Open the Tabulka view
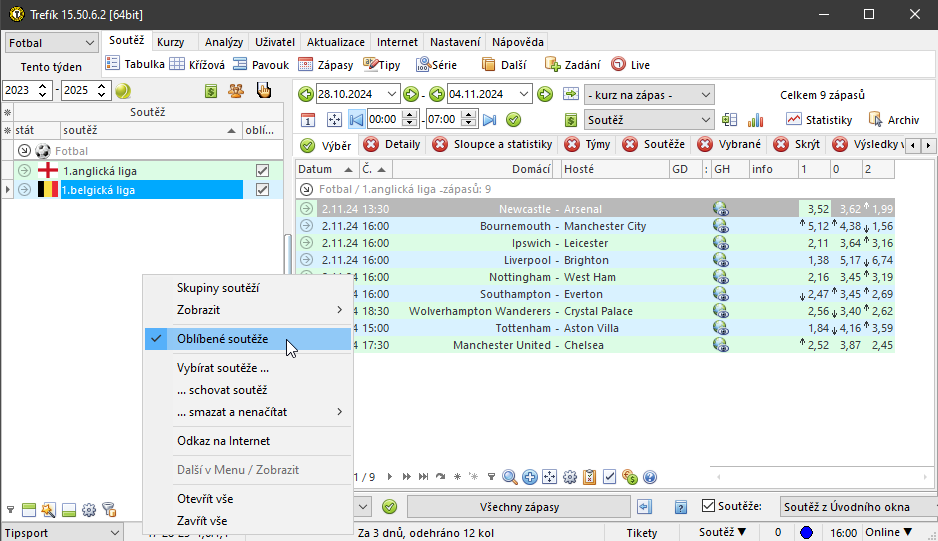 (x=135, y=65)
